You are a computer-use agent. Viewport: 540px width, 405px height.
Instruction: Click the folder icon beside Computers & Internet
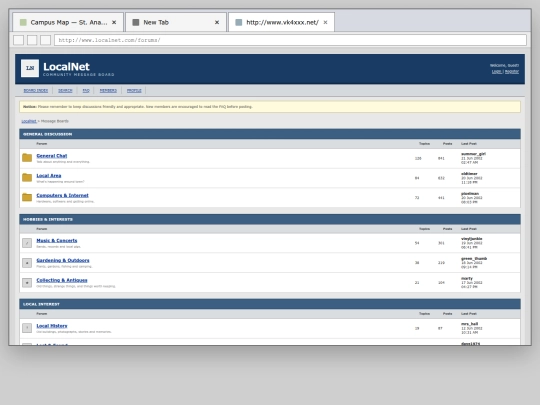tap(27, 197)
